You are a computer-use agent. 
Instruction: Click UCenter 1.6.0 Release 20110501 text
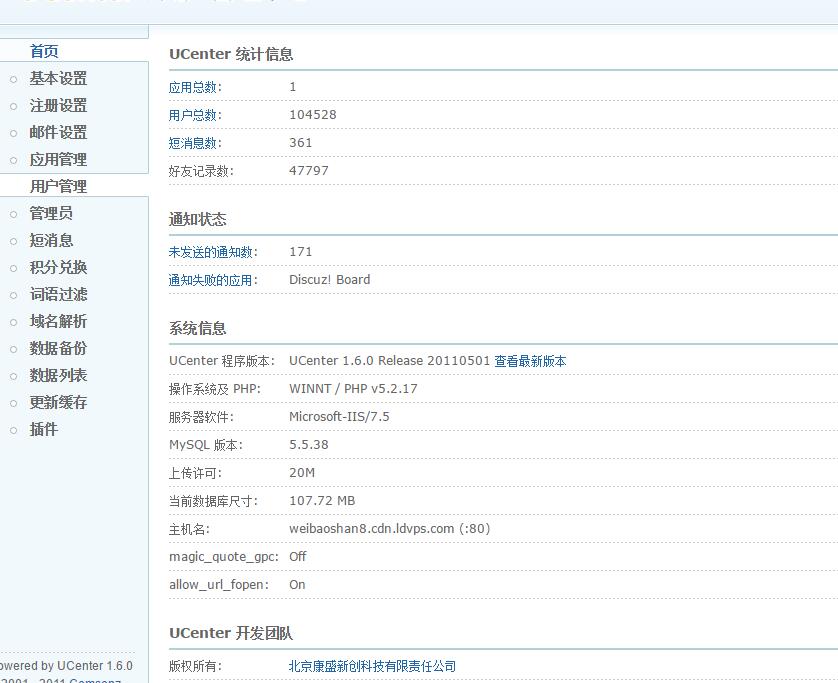pyautogui.click(x=390, y=361)
